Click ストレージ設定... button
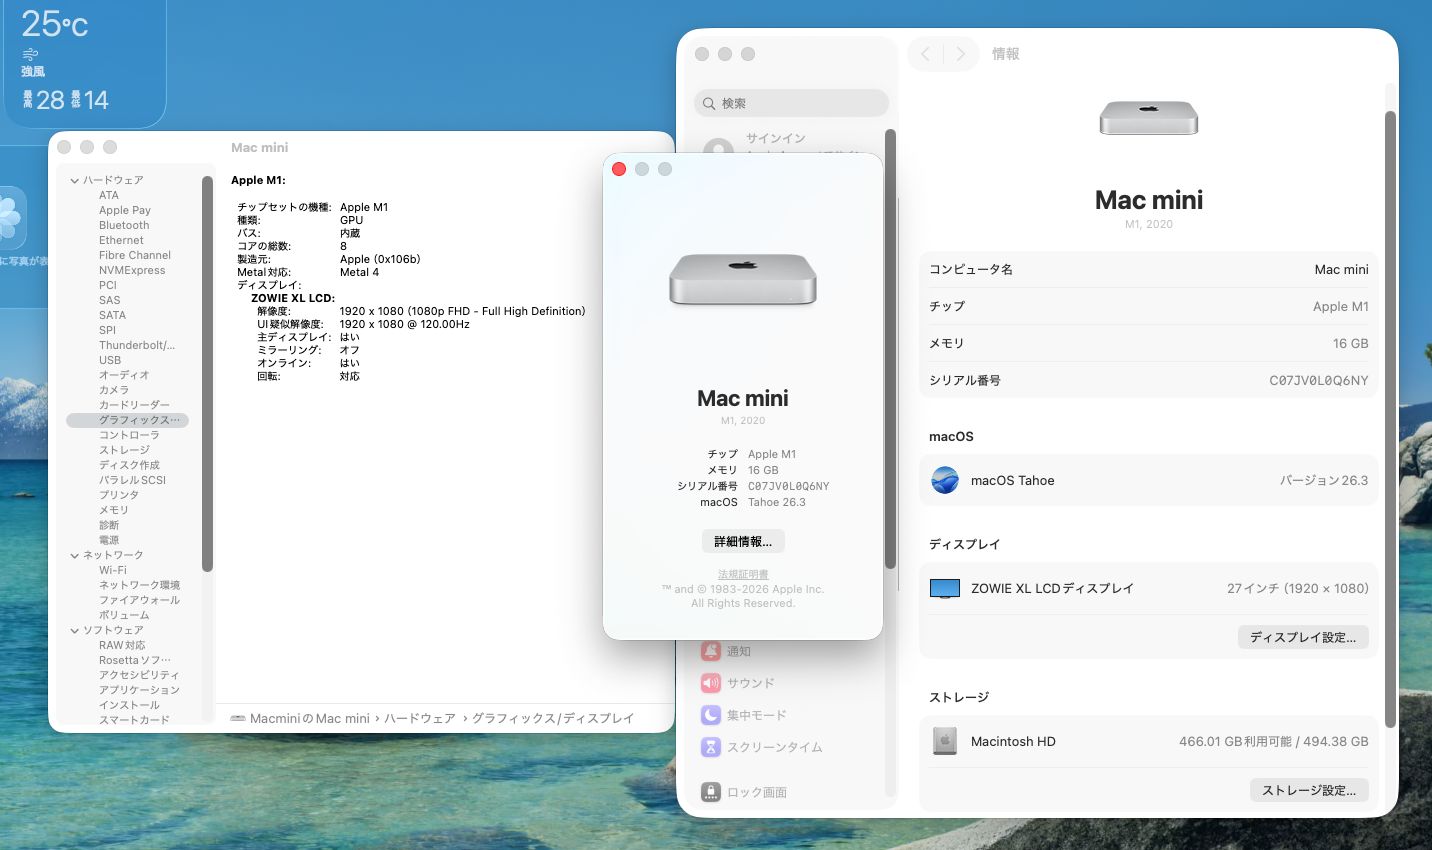 1309,790
